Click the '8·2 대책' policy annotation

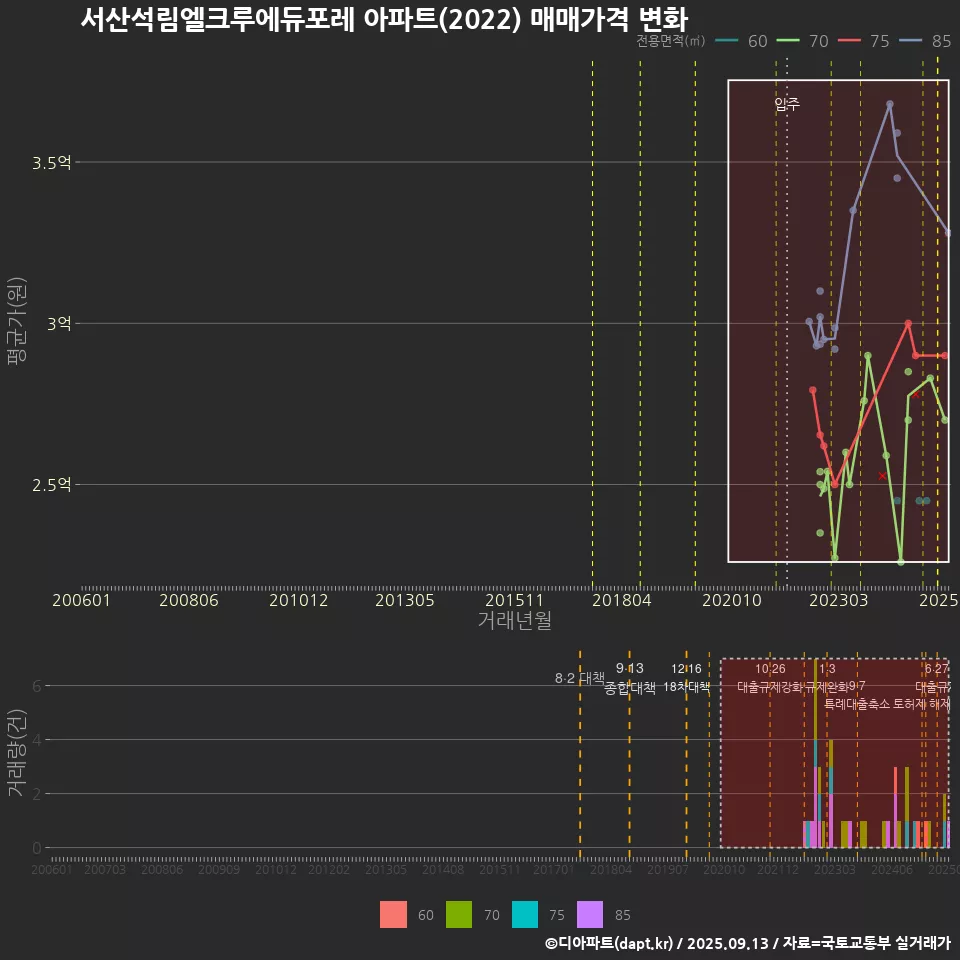click(x=580, y=678)
